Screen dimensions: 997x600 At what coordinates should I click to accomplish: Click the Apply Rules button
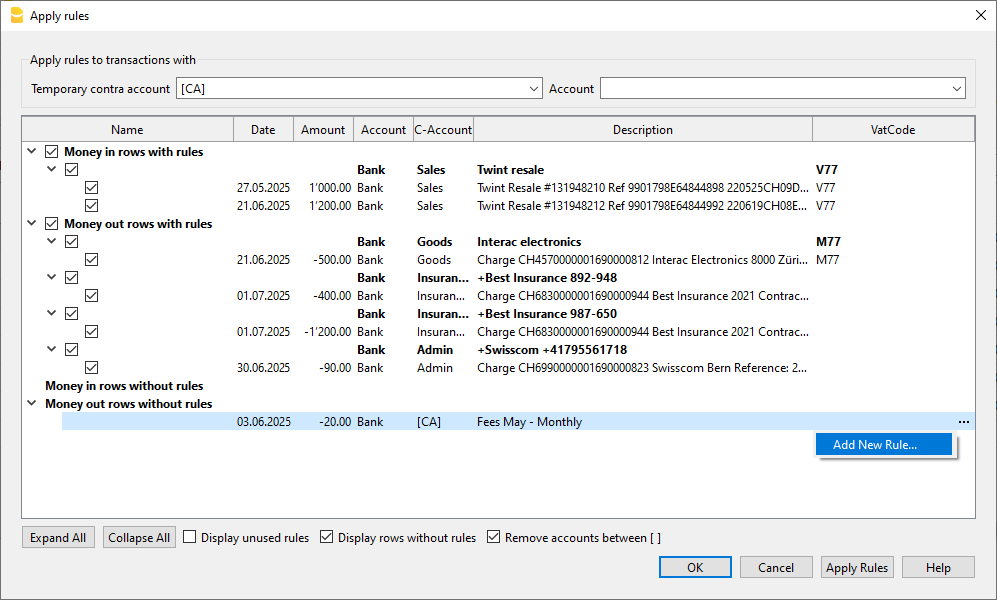pyautogui.click(x=857, y=567)
